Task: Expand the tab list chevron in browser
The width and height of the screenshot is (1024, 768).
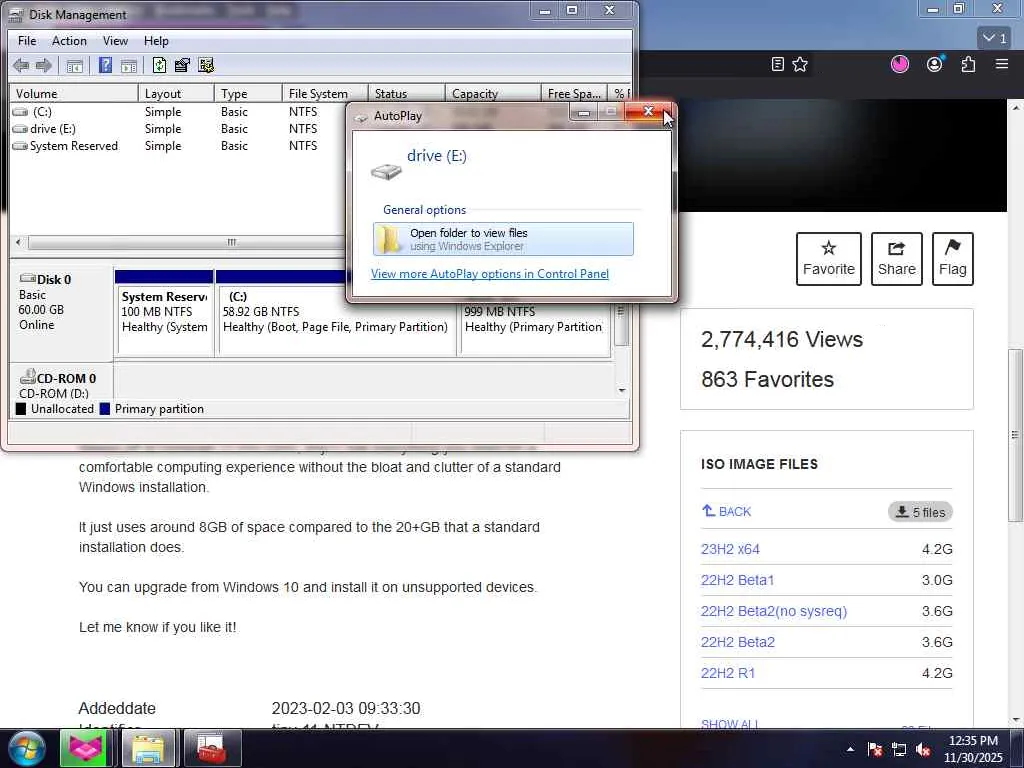Action: pos(995,39)
